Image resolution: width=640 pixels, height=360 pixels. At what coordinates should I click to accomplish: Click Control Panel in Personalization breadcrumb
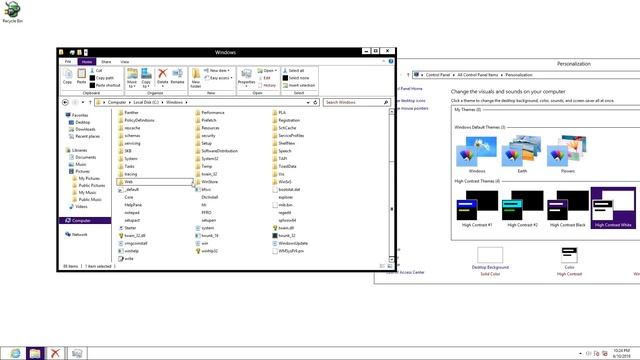pos(438,75)
